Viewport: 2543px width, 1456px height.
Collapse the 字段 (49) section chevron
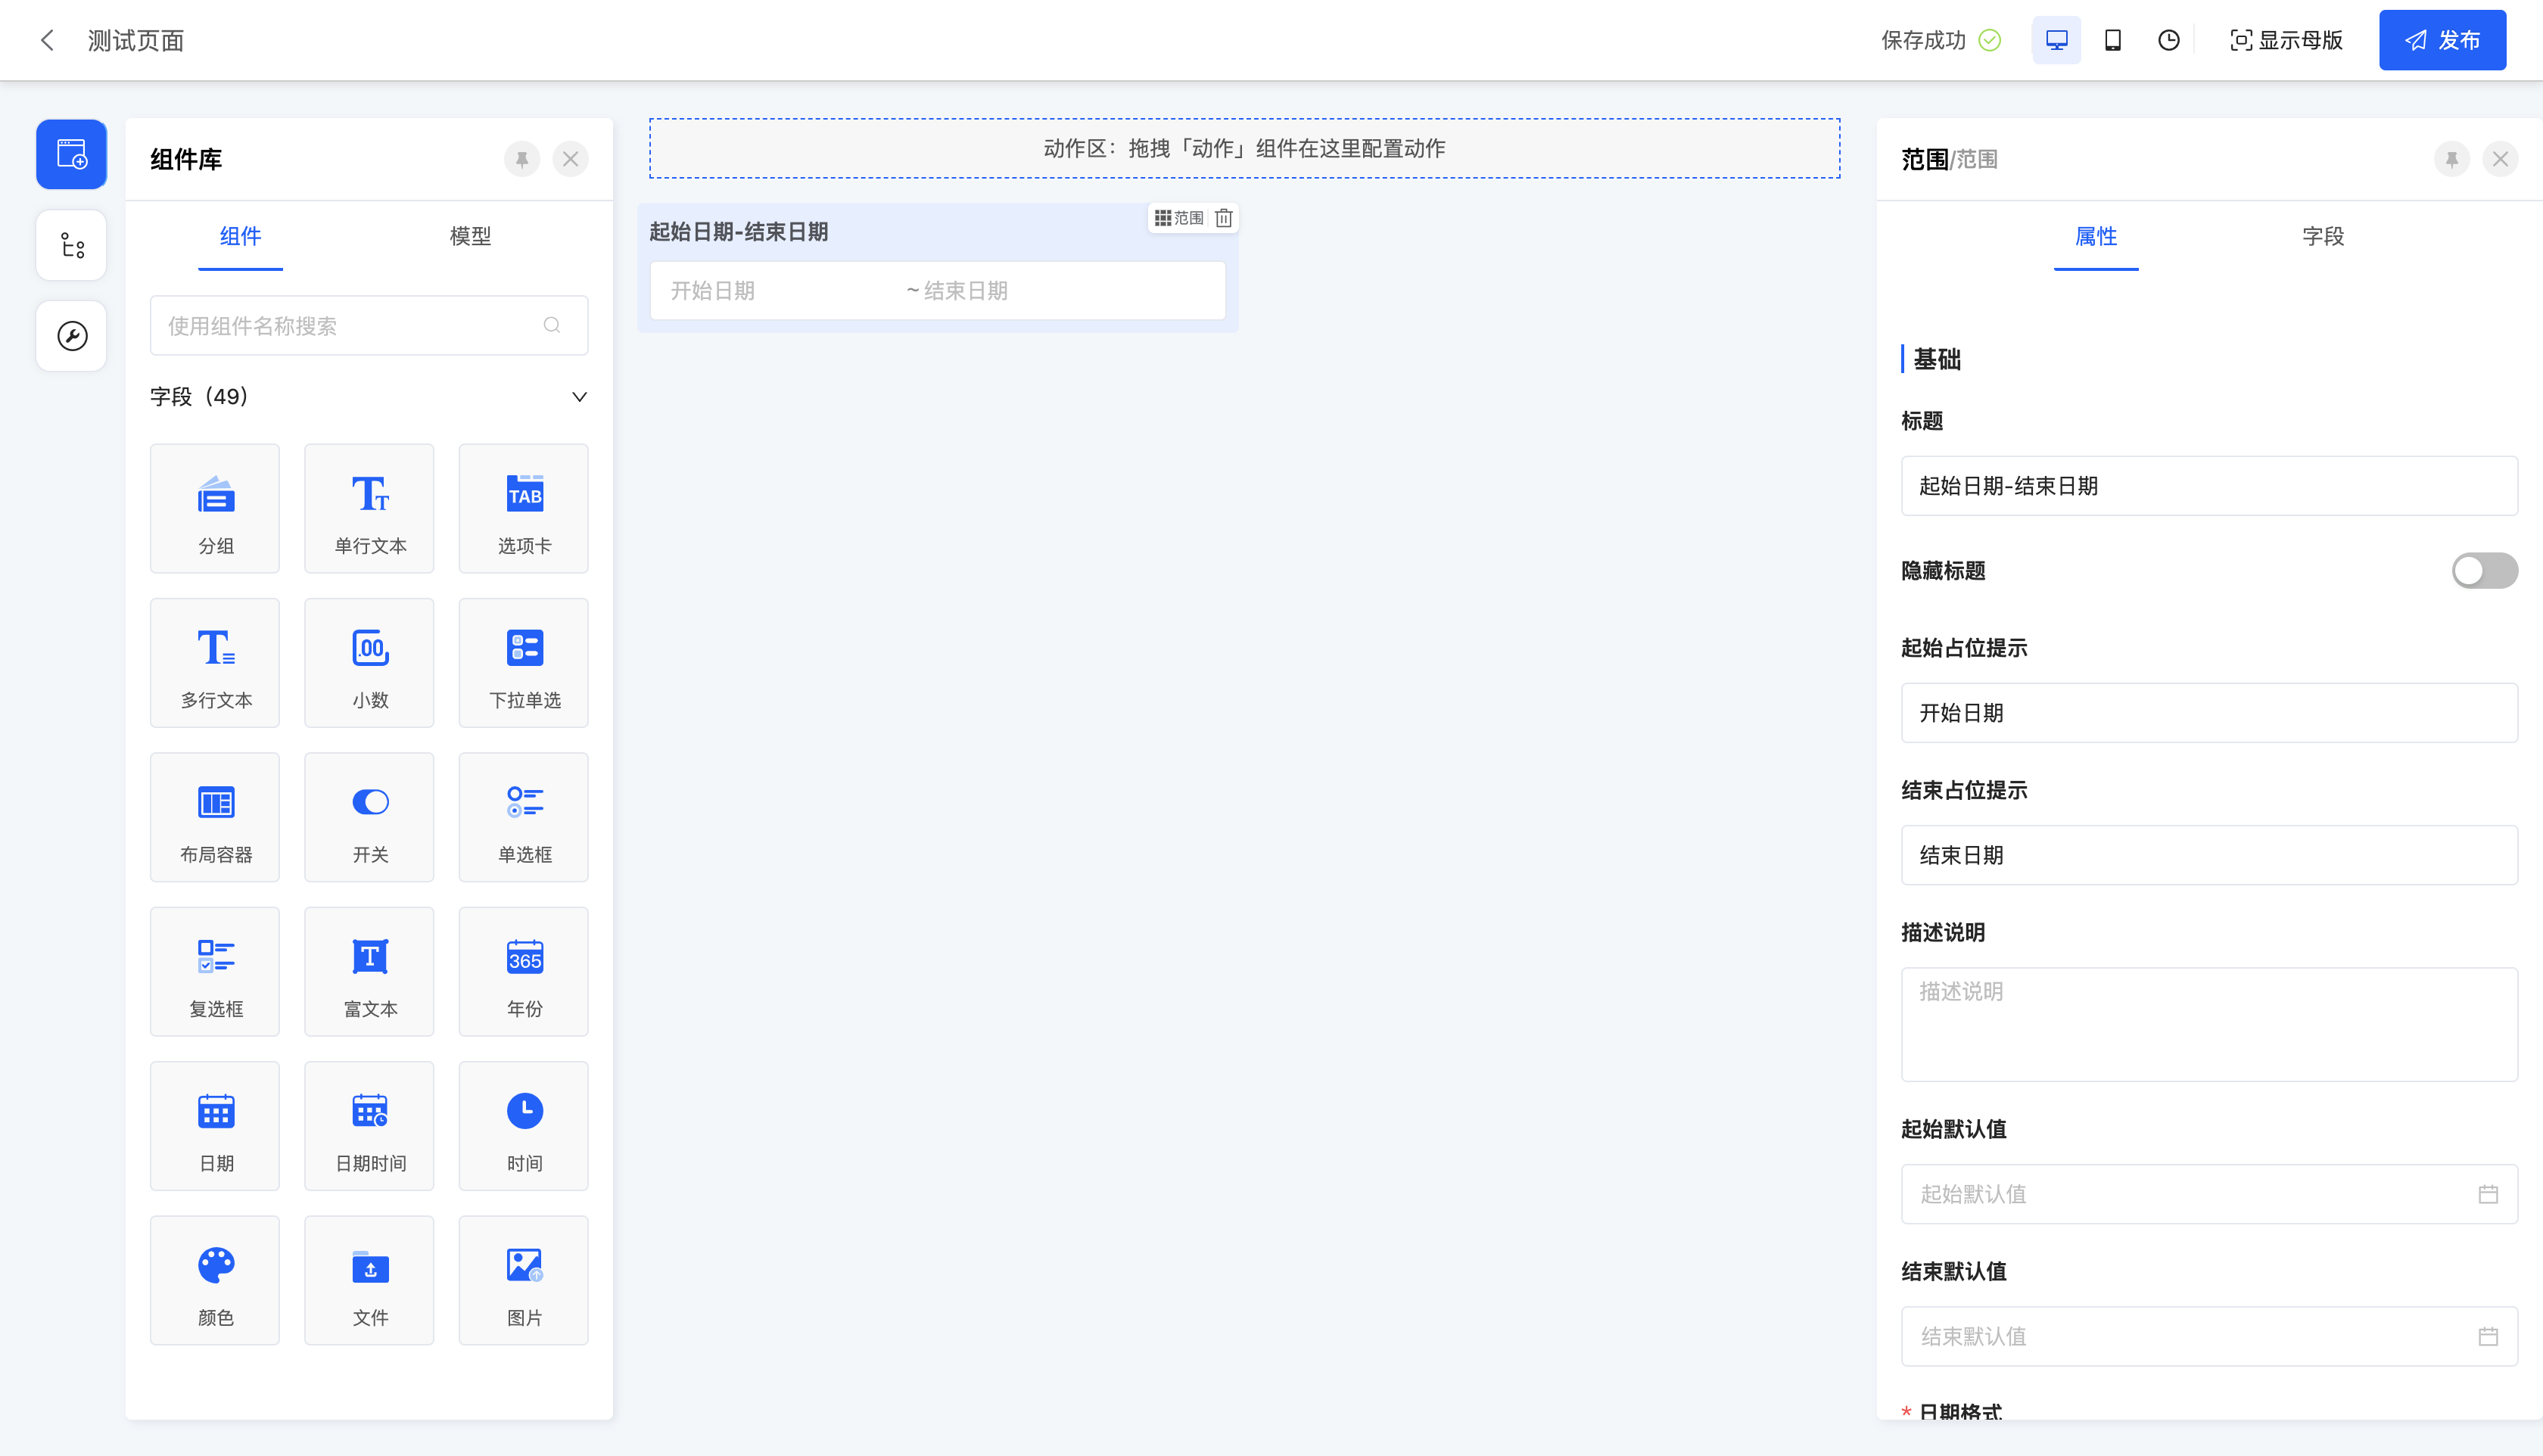pos(579,397)
